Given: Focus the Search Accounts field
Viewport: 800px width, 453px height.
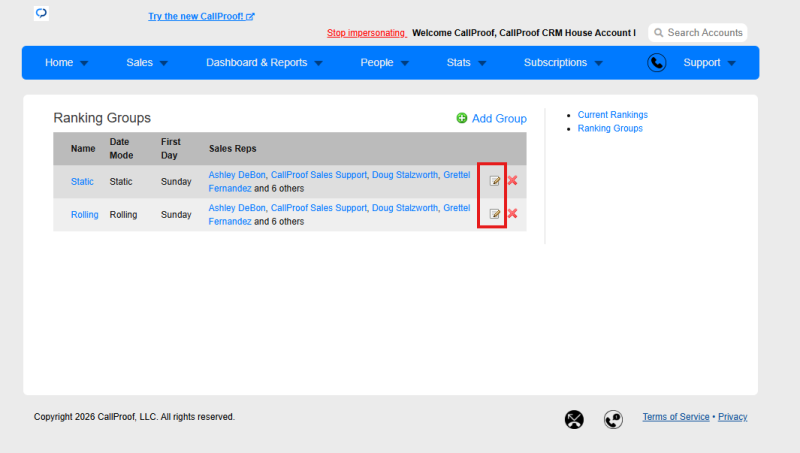Looking at the screenshot, I should [697, 33].
